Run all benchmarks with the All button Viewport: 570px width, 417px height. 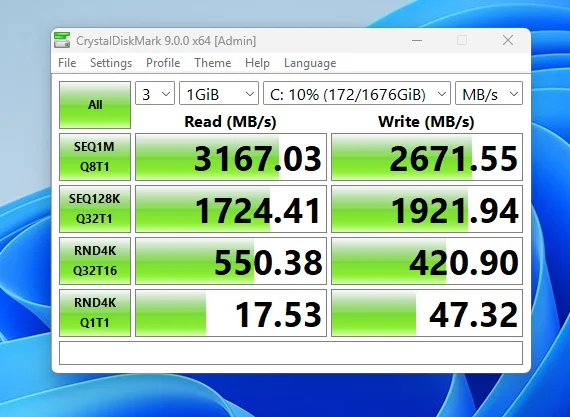pos(95,105)
